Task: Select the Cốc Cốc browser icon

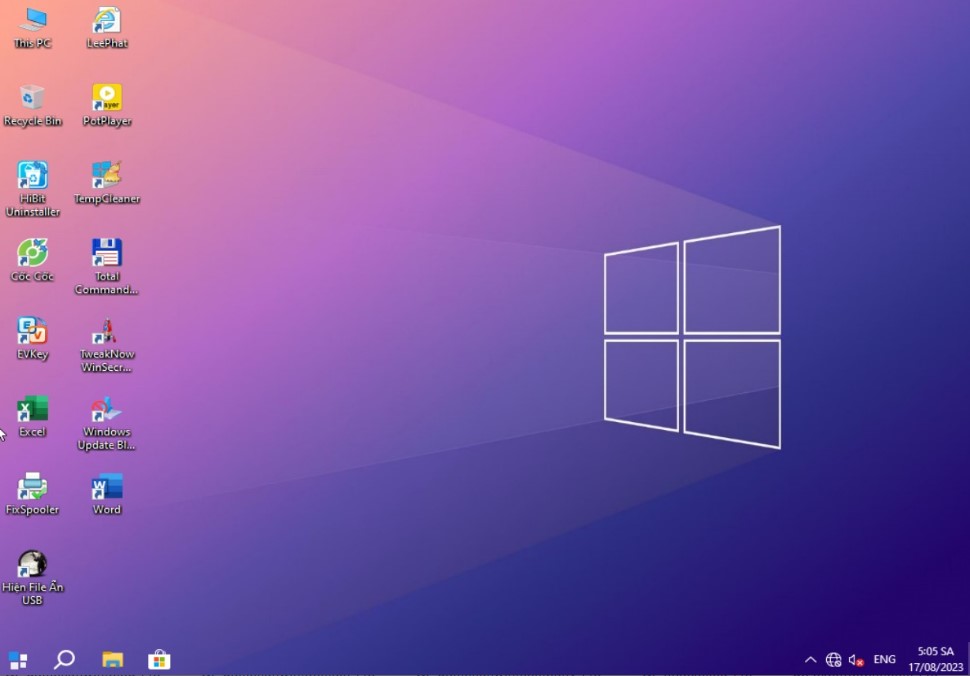Action: pyautogui.click(x=32, y=261)
